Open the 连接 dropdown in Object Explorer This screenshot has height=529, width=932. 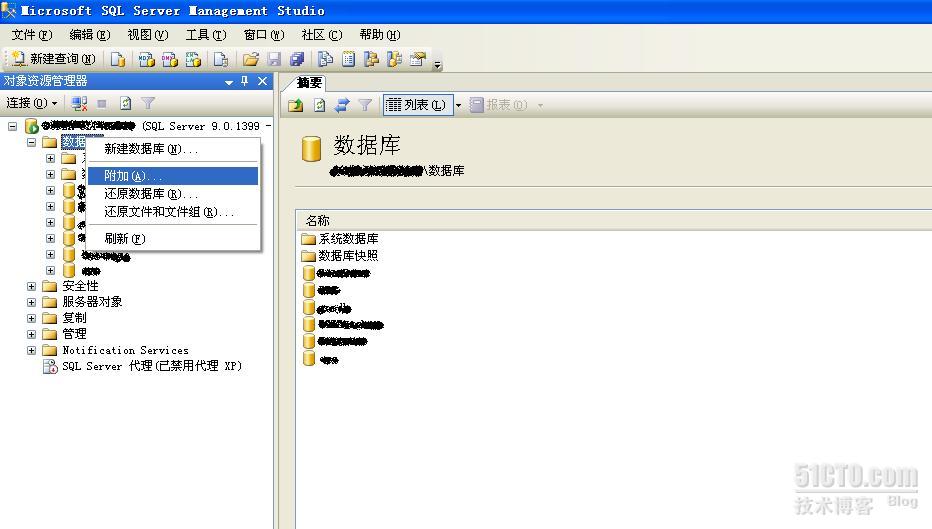[32, 103]
